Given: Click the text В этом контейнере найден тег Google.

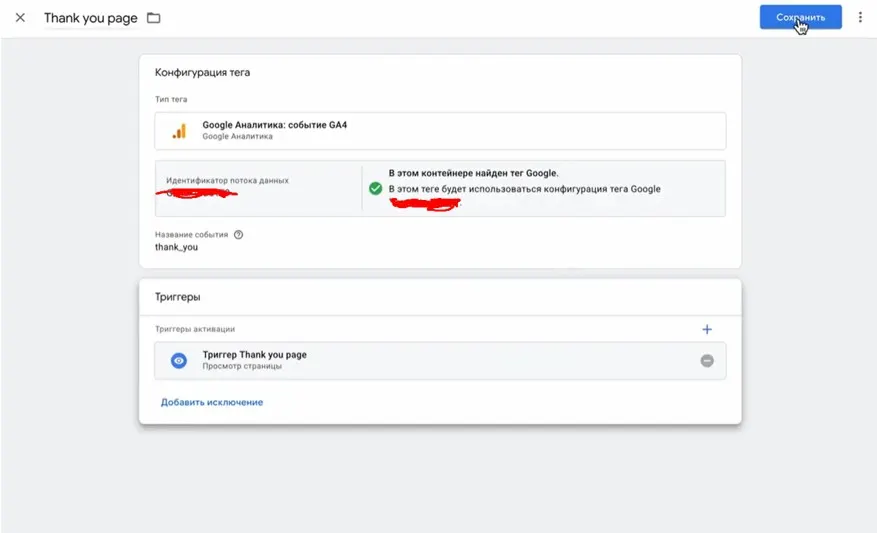Looking at the screenshot, I should coord(474,173).
